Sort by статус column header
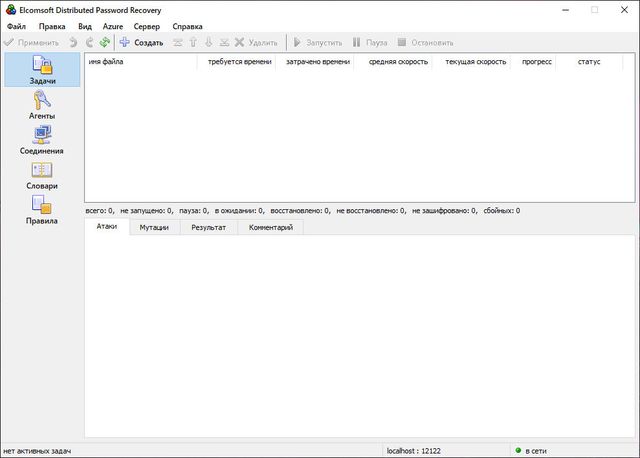Viewport: 640px width, 458px height. 589,62
